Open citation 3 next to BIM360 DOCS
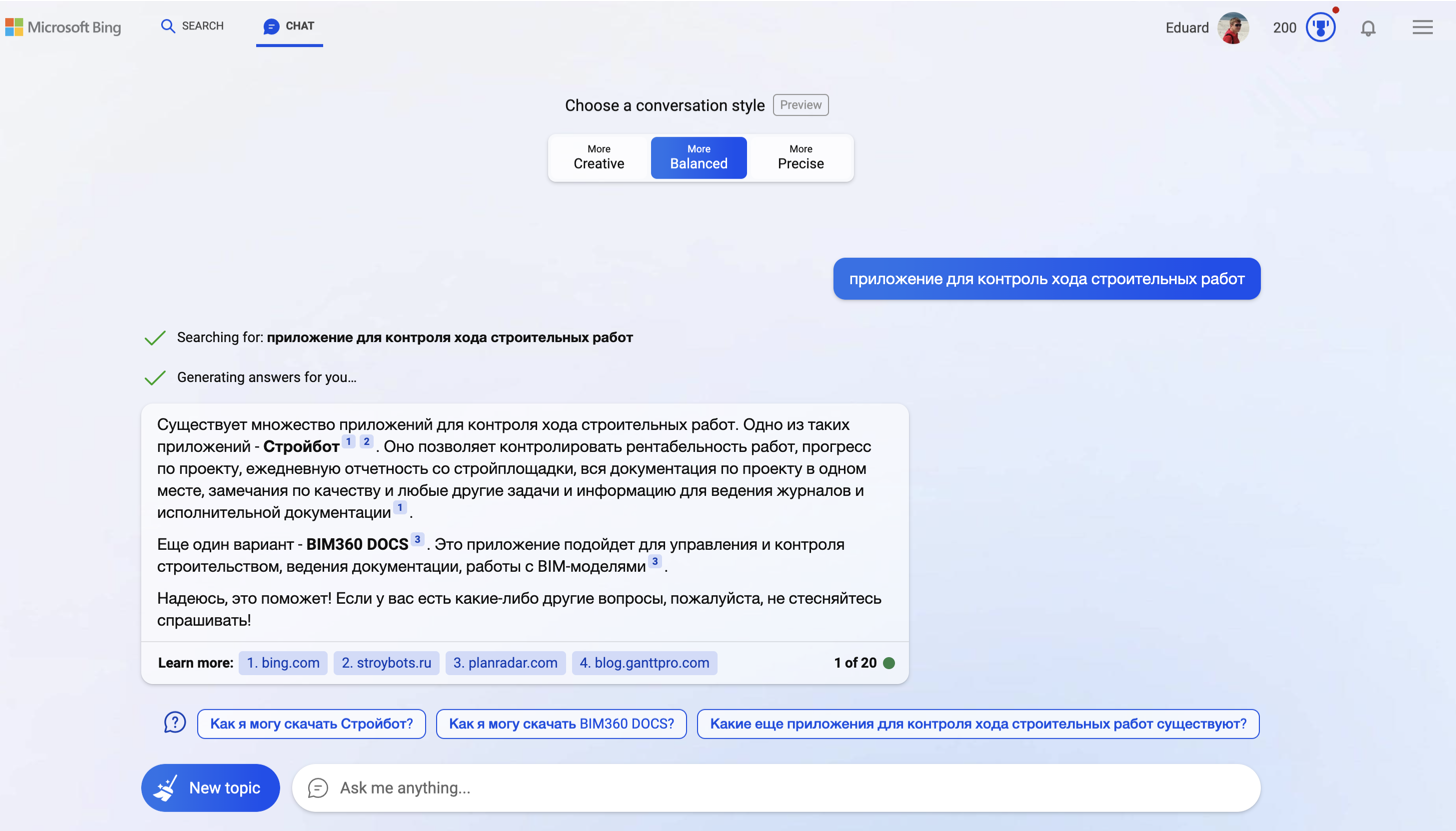Screen dimensions: 1456x831 point(420,542)
